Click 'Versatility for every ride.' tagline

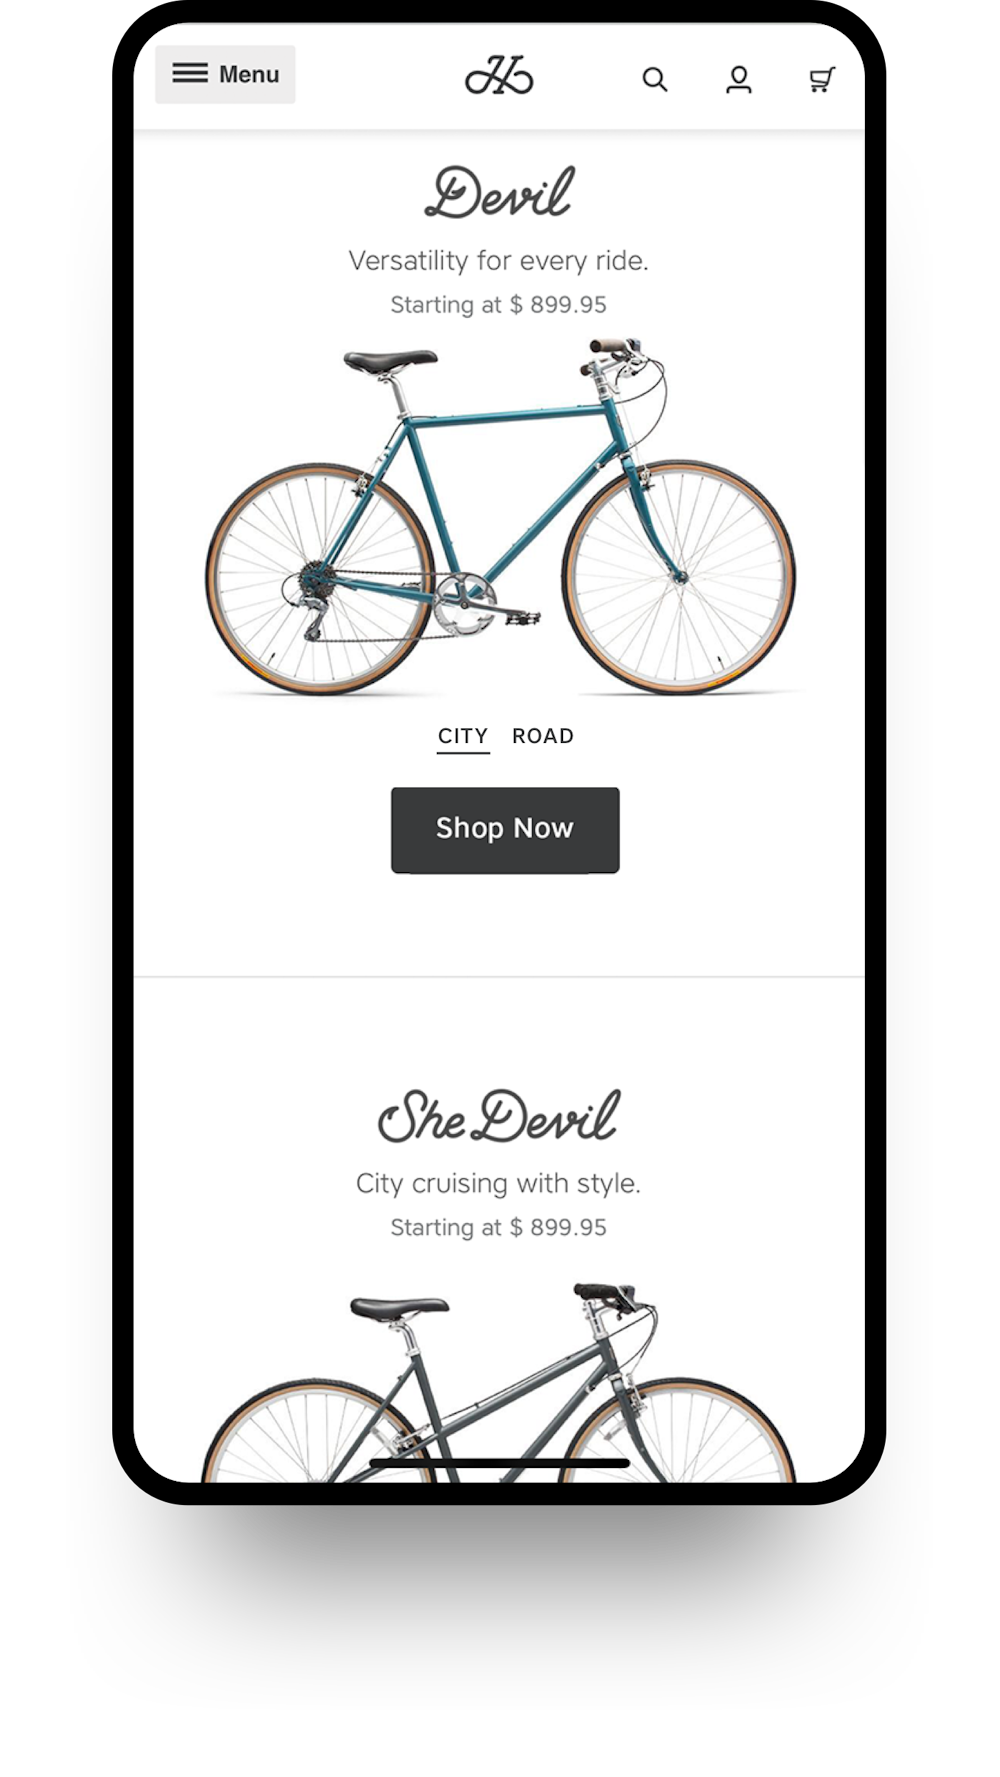click(x=499, y=261)
